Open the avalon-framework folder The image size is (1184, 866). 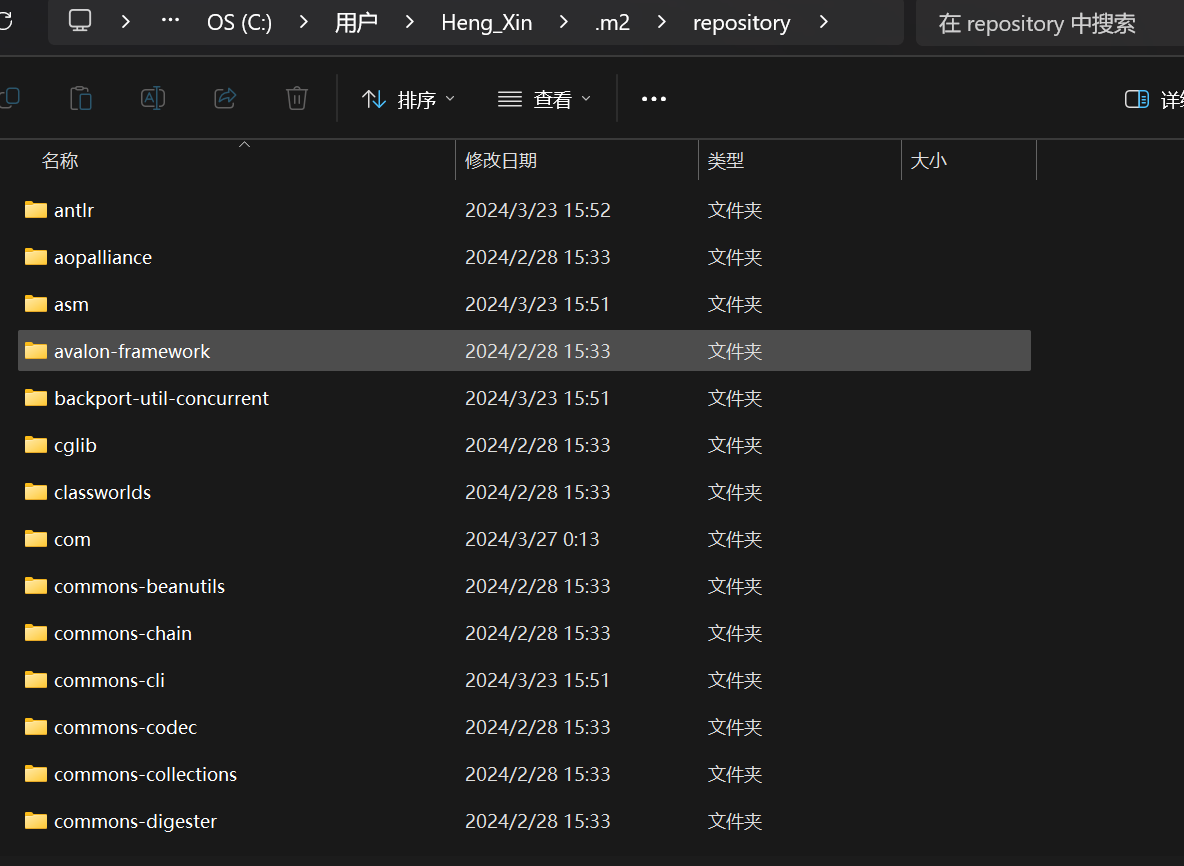(130, 351)
